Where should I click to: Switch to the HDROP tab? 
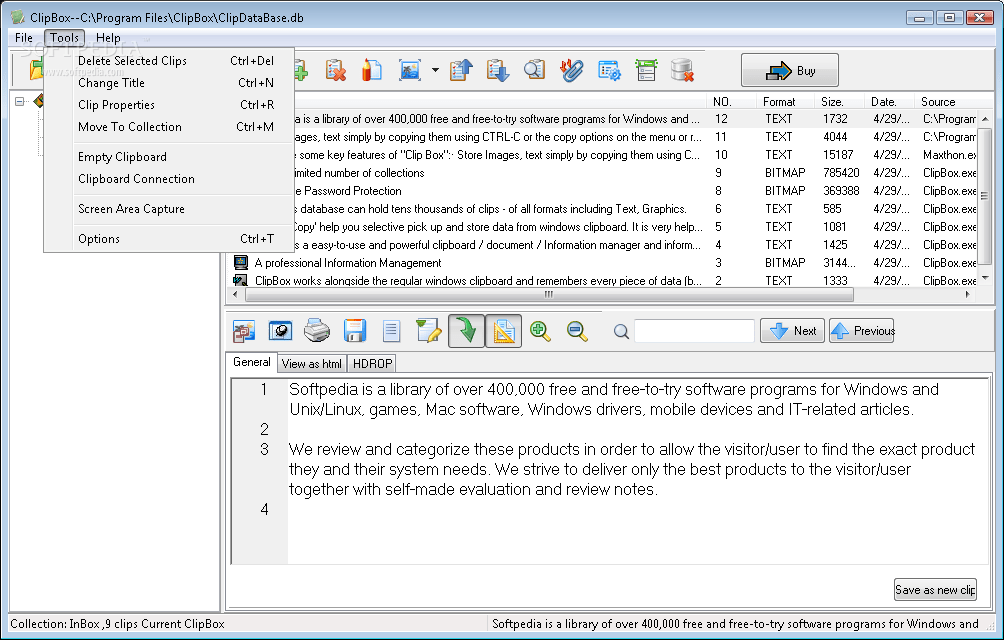[x=372, y=364]
